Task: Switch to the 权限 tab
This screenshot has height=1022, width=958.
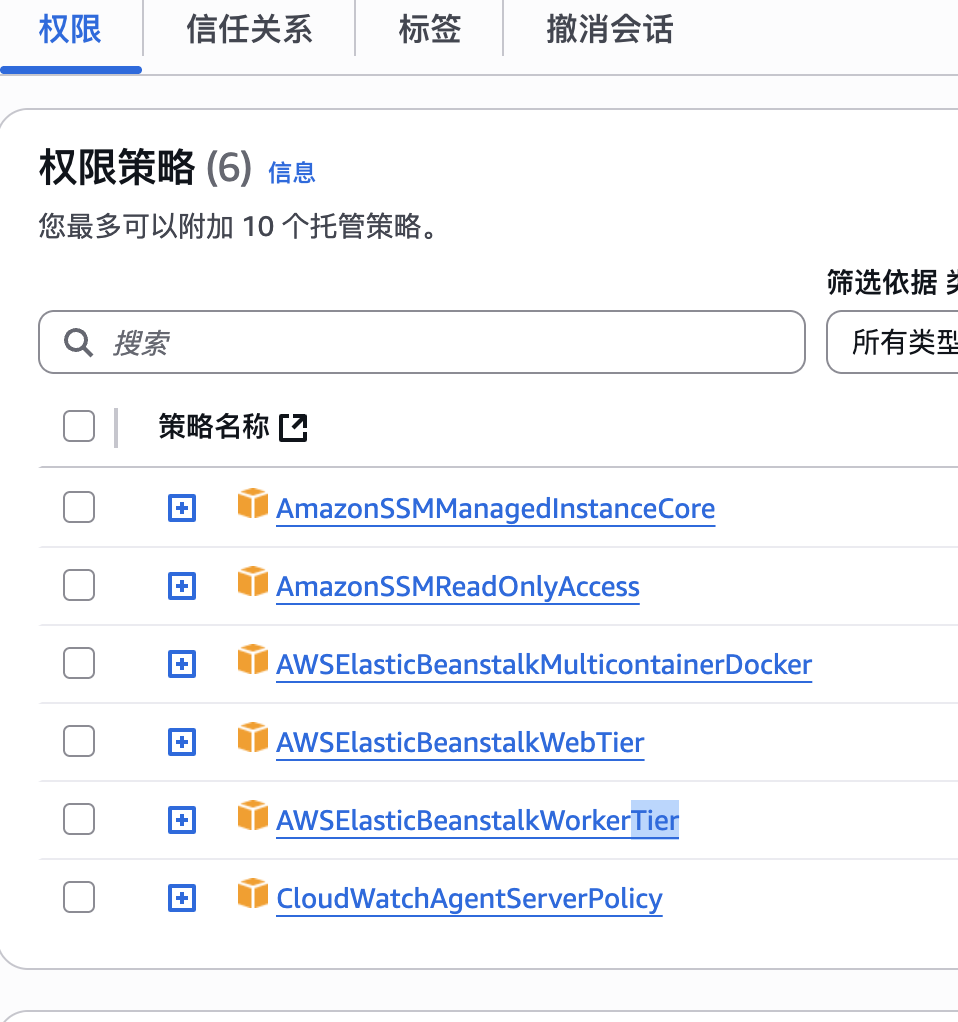Action: click(x=70, y=30)
